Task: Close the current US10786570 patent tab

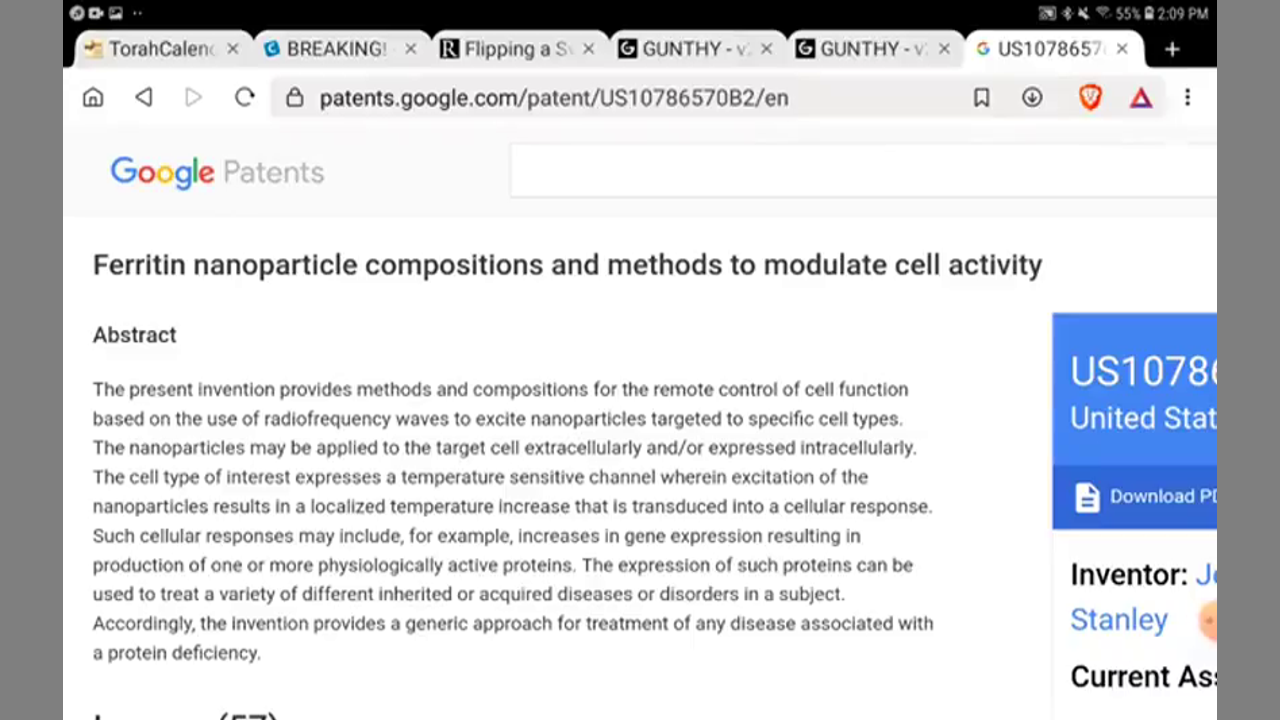Action: pos(1122,49)
